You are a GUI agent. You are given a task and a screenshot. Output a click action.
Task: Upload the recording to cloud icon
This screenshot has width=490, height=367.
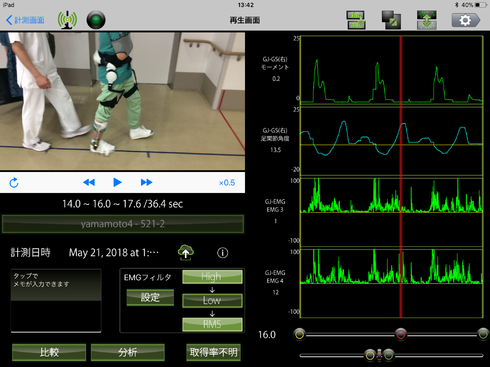tap(186, 252)
